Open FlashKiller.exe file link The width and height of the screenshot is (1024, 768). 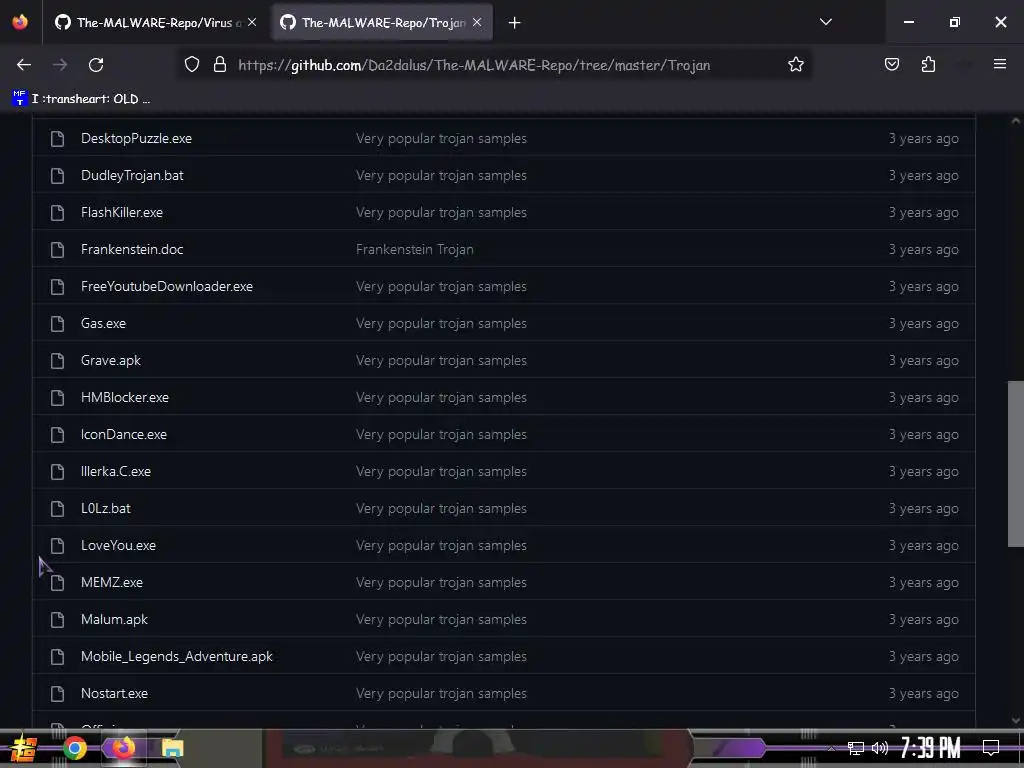pos(121,212)
